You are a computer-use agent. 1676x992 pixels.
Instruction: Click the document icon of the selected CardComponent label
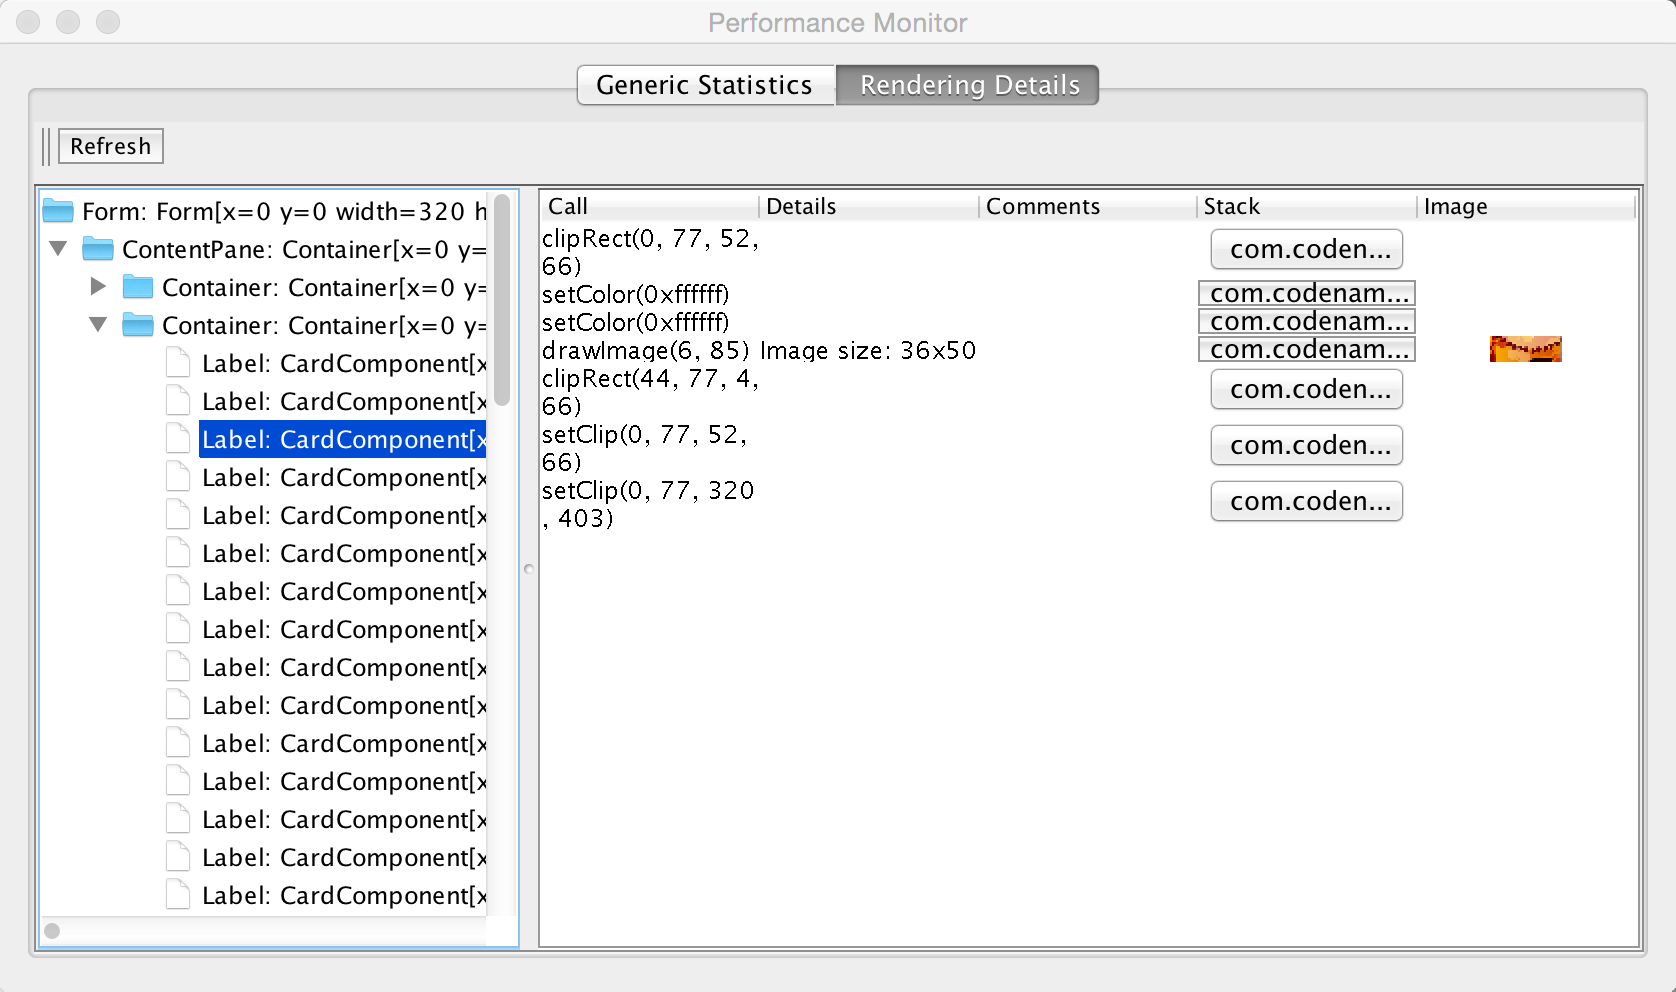tap(178, 438)
